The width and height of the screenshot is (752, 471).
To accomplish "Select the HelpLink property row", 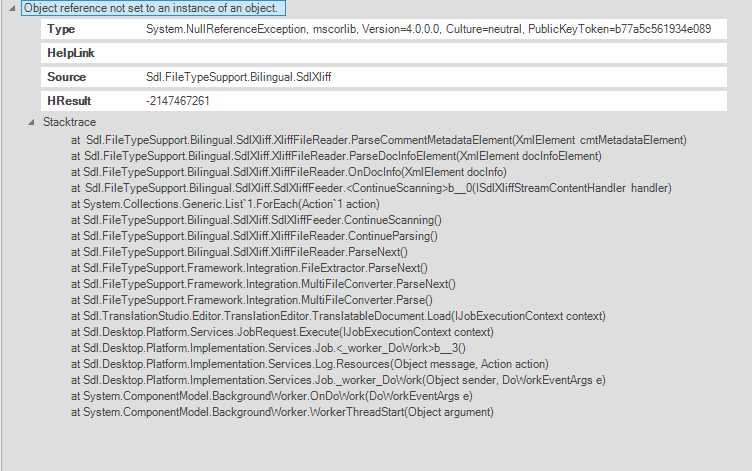I will pyautogui.click(x=384, y=53).
